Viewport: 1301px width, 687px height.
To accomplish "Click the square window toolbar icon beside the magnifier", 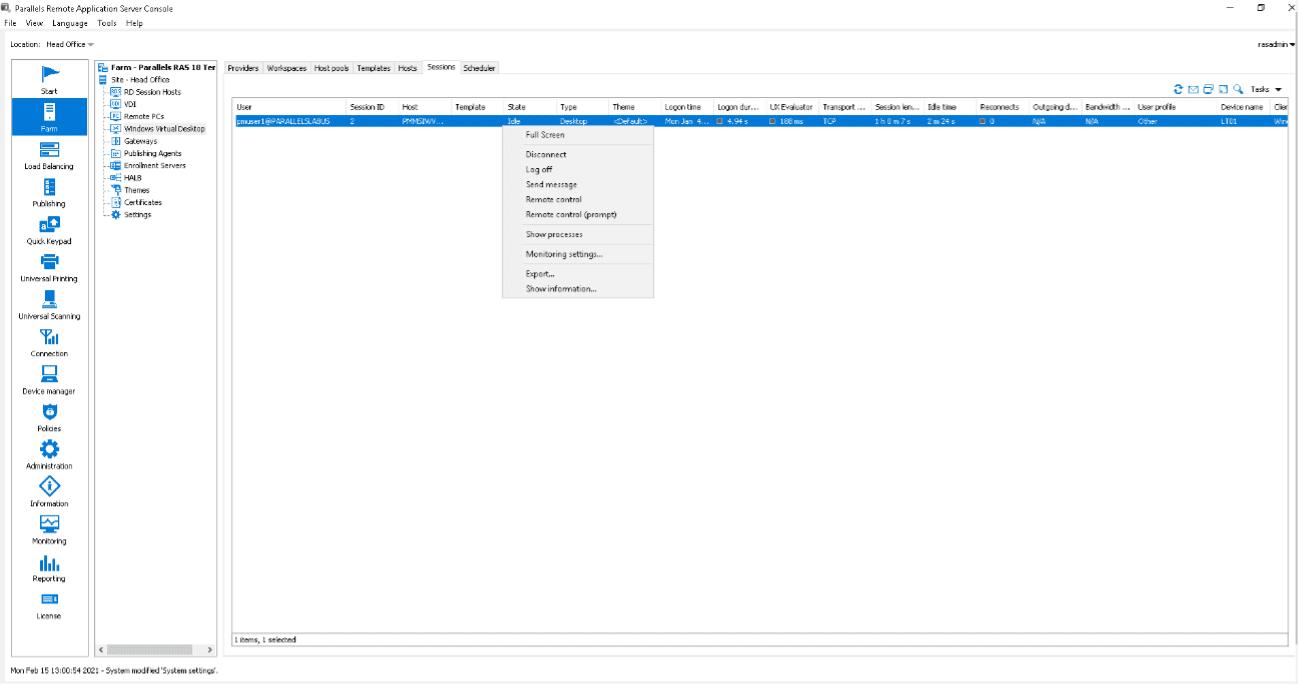I will (1223, 89).
